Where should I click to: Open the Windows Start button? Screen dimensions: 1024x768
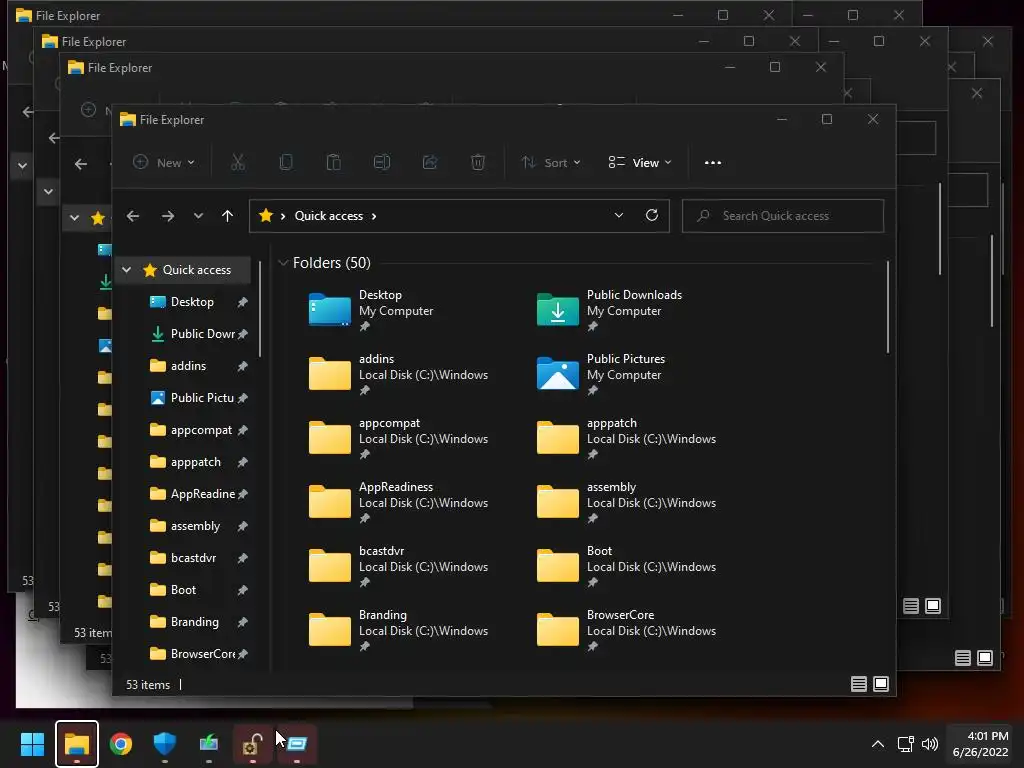(32, 743)
